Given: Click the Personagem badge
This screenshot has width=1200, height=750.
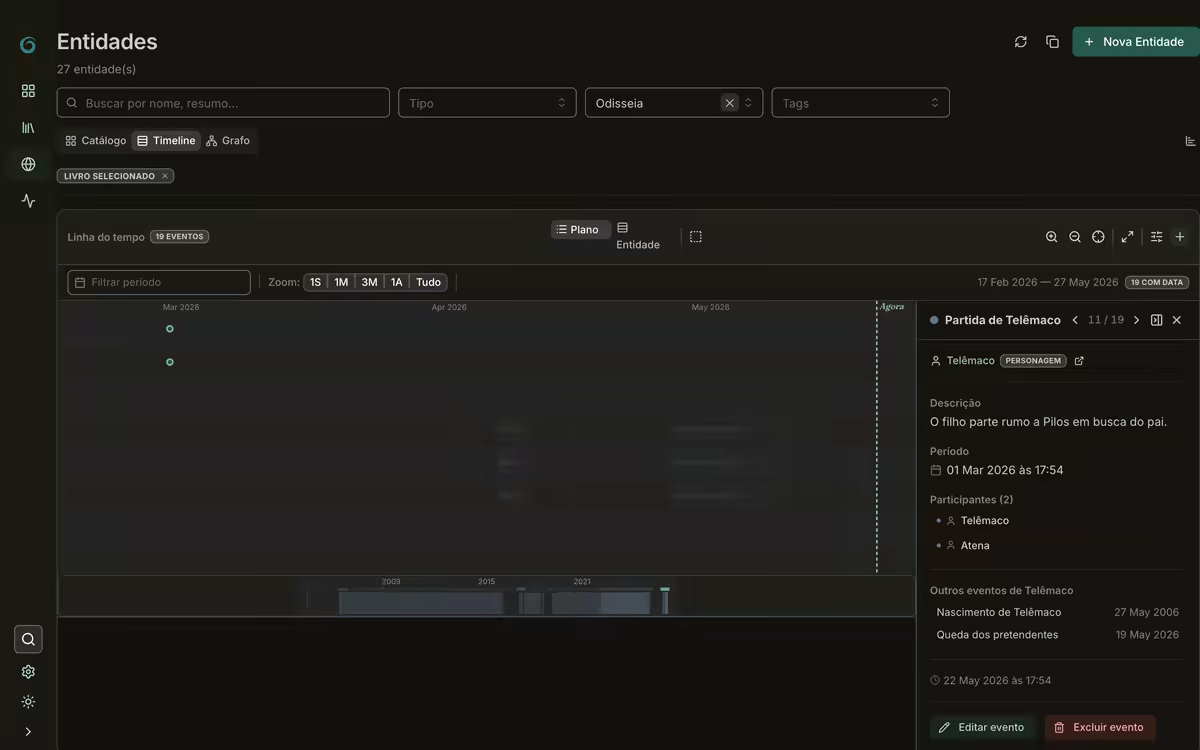Looking at the screenshot, I should 1033,361.
